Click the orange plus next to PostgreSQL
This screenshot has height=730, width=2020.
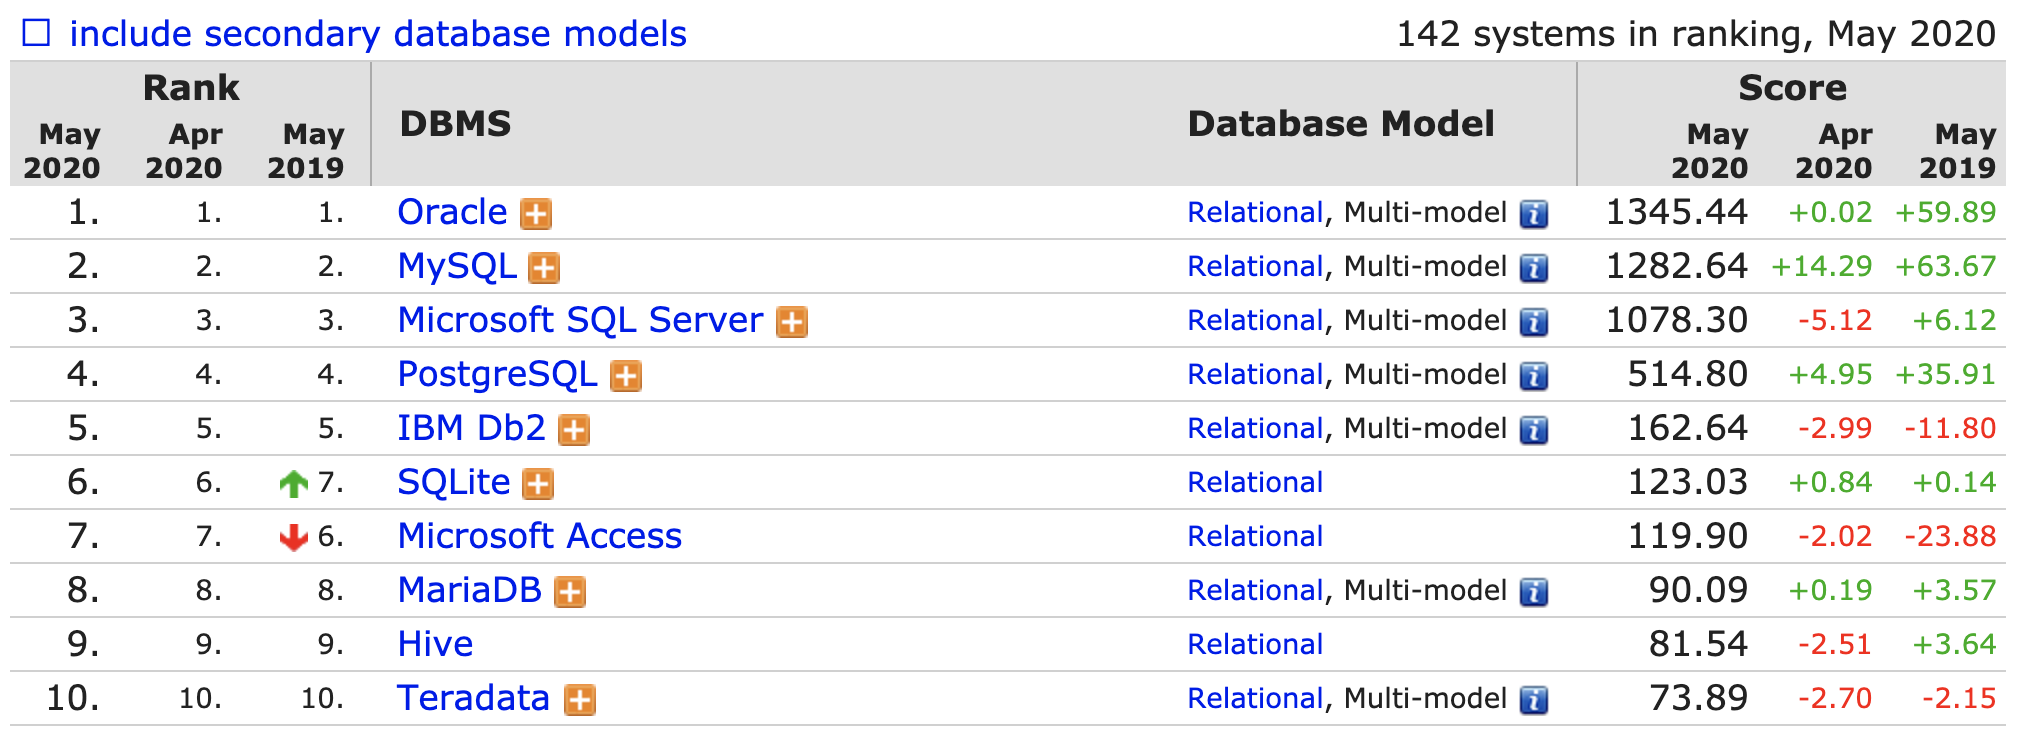(x=626, y=376)
